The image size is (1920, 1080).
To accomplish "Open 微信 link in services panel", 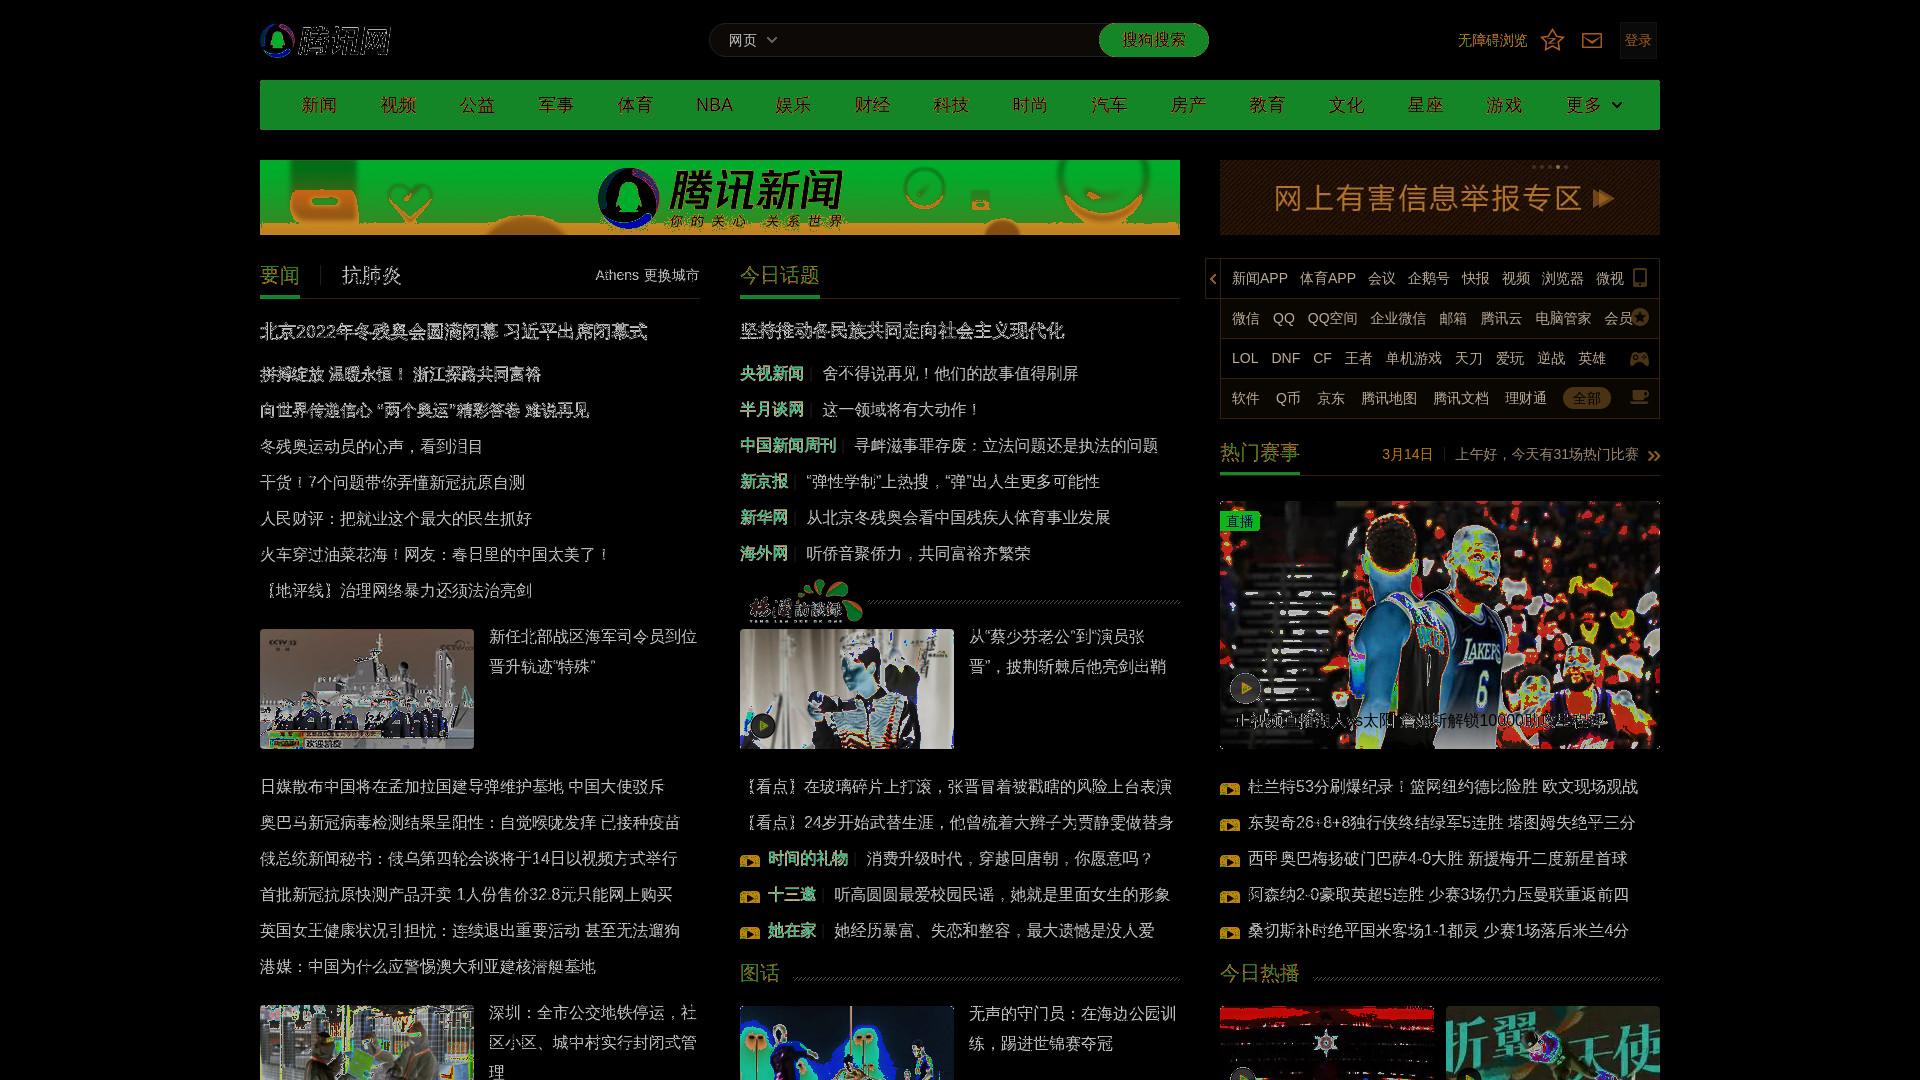I will pyautogui.click(x=1246, y=318).
